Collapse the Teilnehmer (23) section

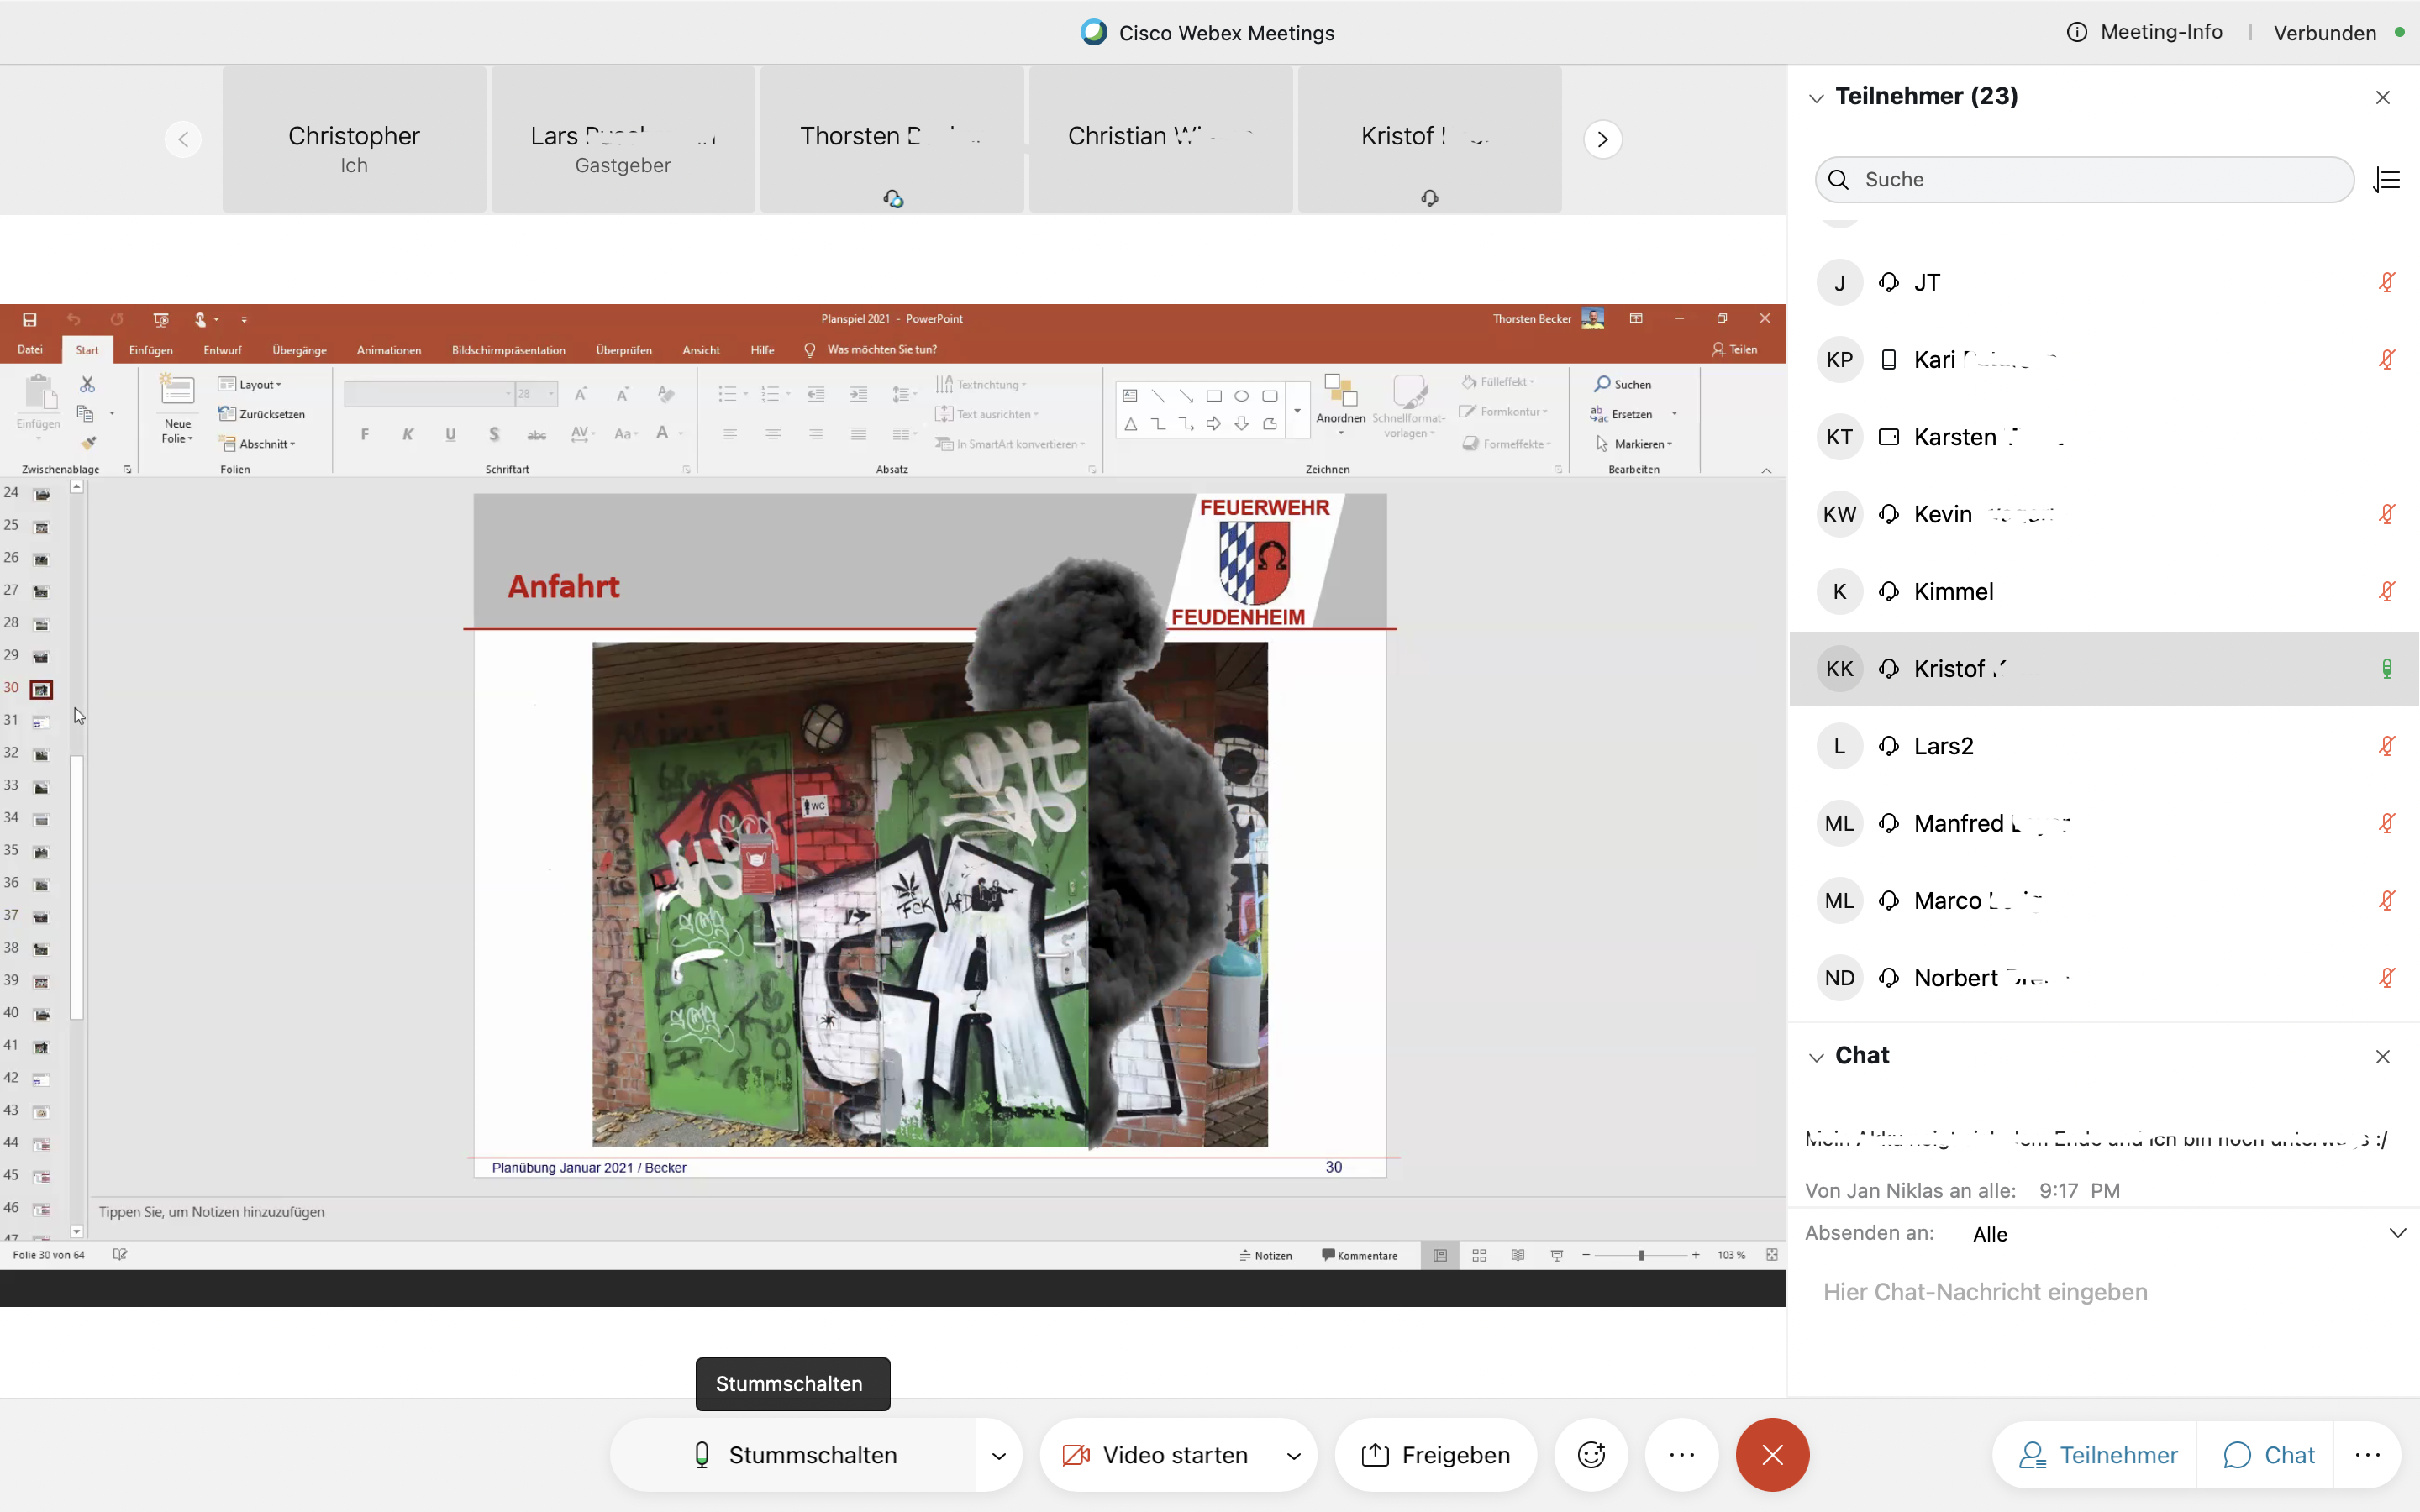(x=1816, y=97)
